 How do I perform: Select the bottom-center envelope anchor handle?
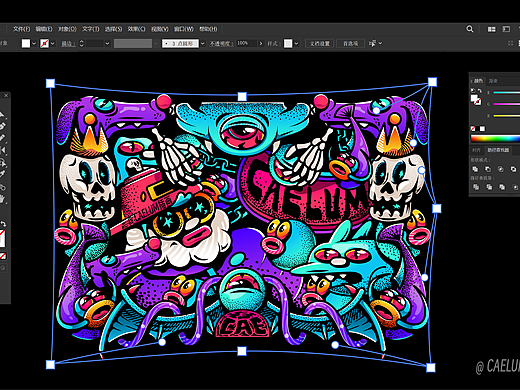(242, 351)
